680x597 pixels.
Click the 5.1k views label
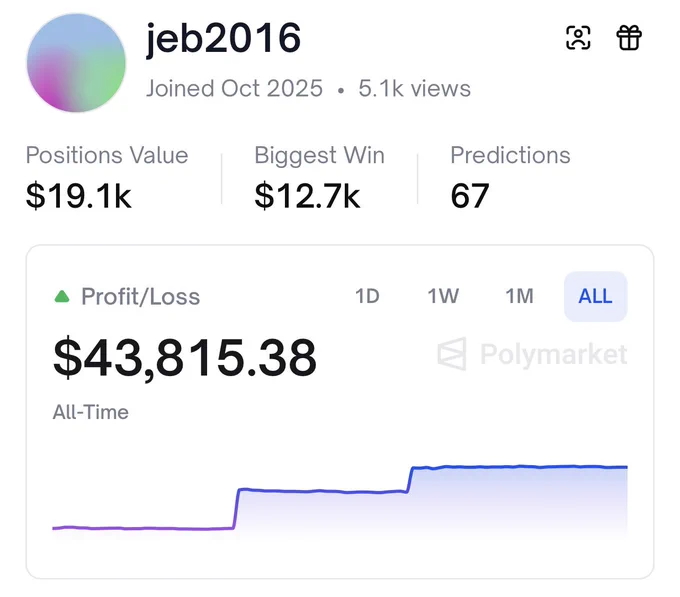[x=414, y=88]
